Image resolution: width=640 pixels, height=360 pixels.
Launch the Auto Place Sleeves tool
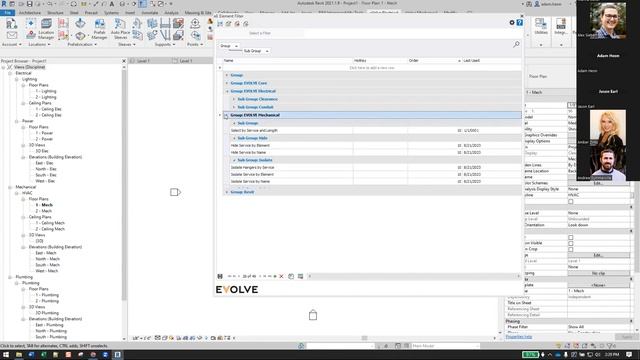(x=120, y=29)
